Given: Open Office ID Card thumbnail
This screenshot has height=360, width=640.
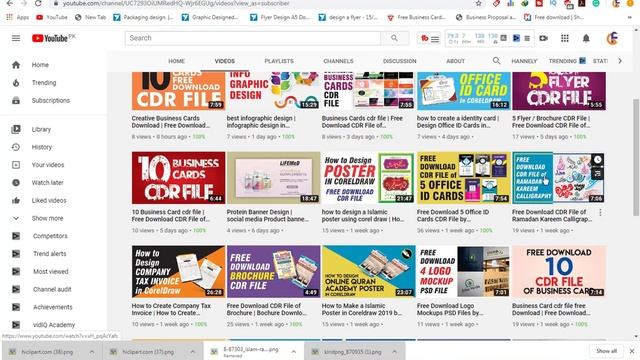Looking at the screenshot, I should (x=464, y=91).
